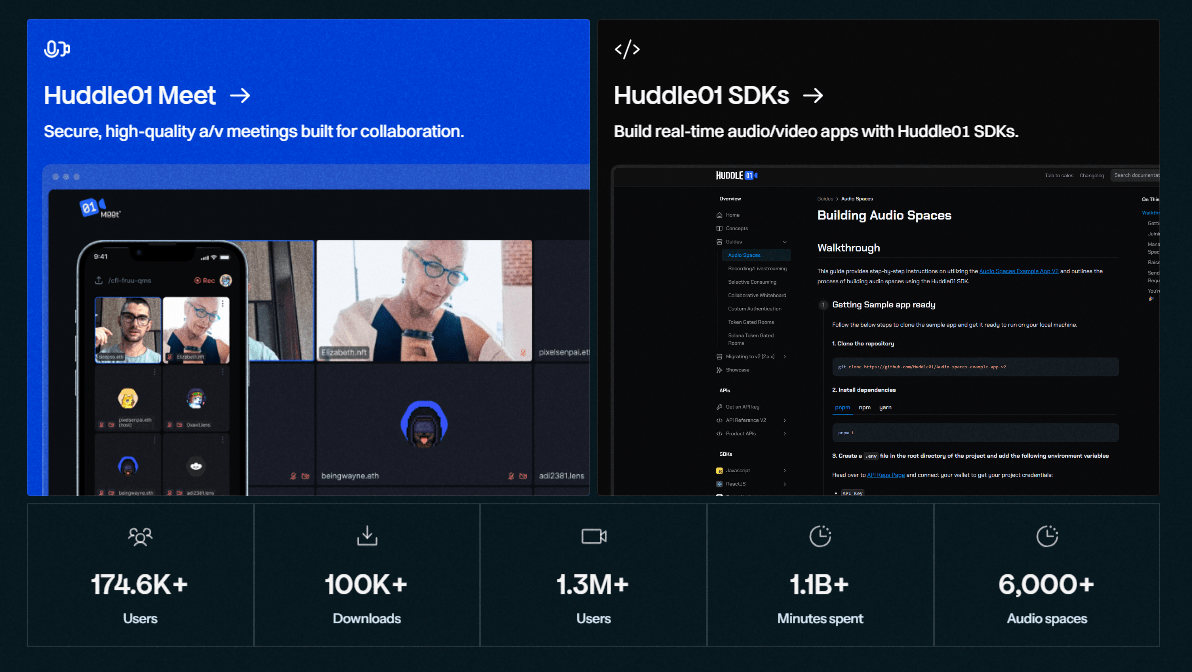The width and height of the screenshot is (1192, 672).
Task: Switch to the pnpm tab
Action: pyautogui.click(x=842, y=407)
